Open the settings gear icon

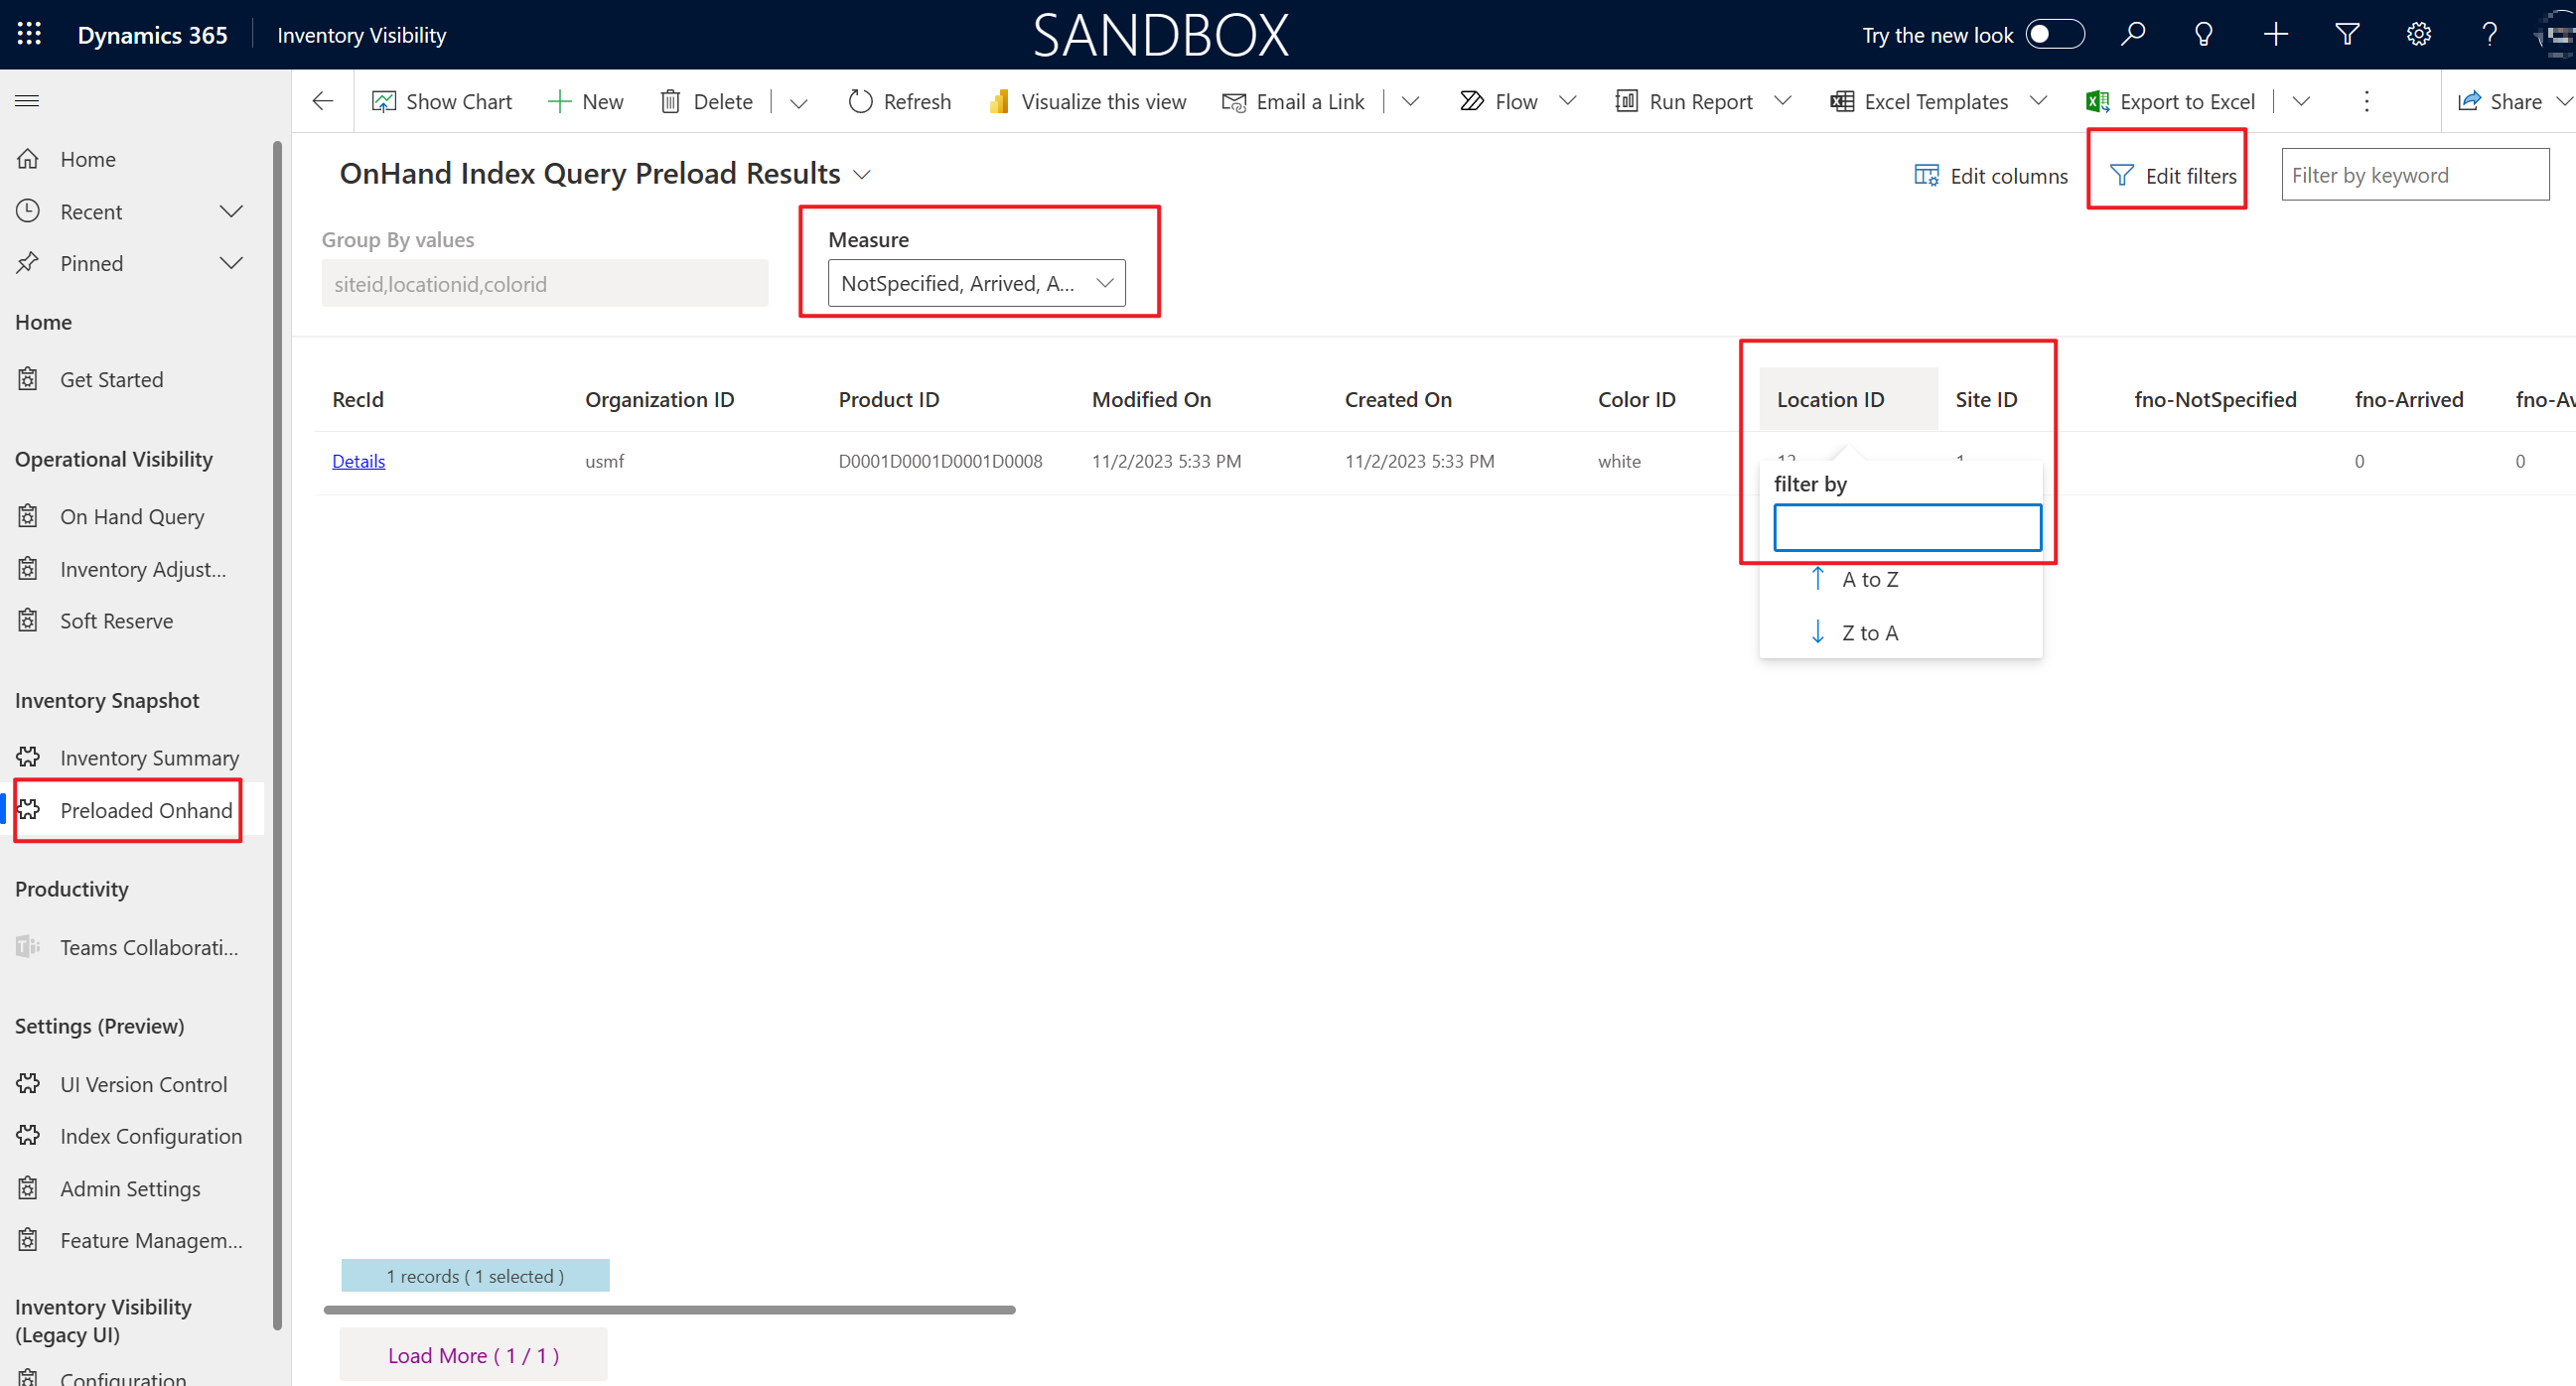2418,34
